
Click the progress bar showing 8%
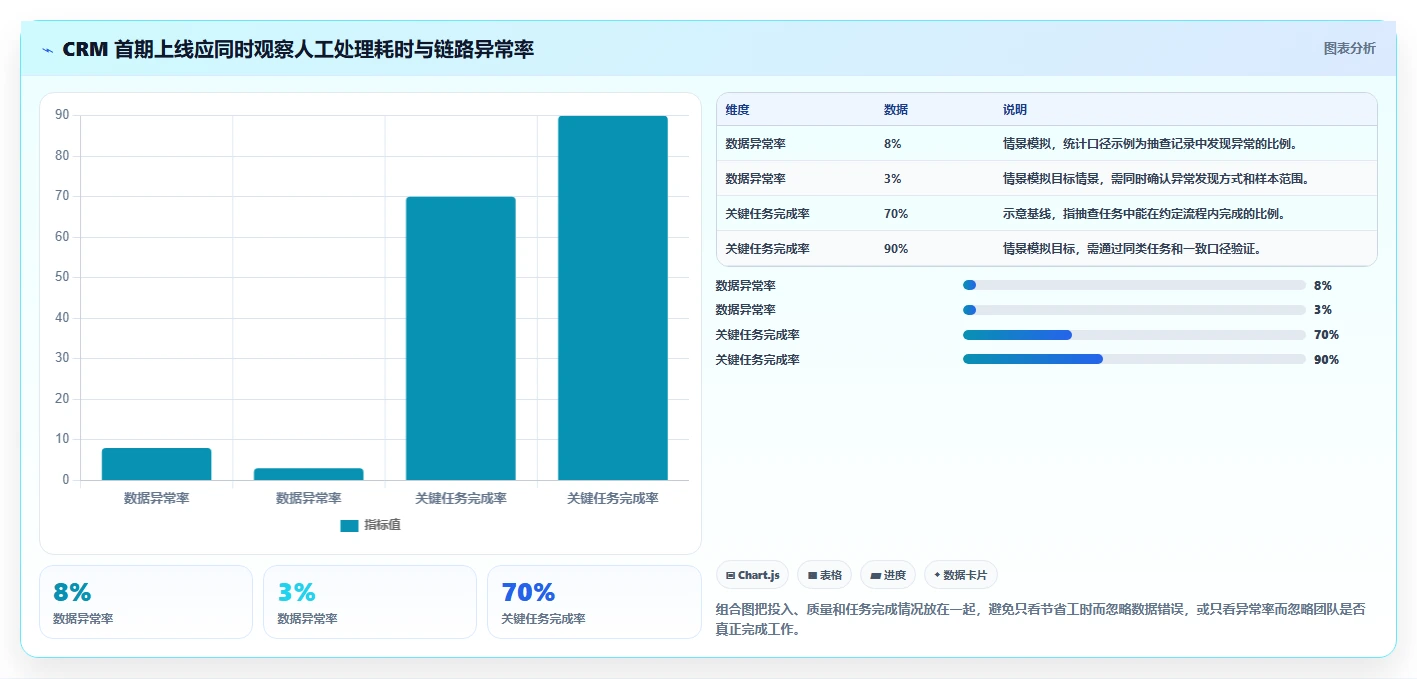[x=1134, y=285]
